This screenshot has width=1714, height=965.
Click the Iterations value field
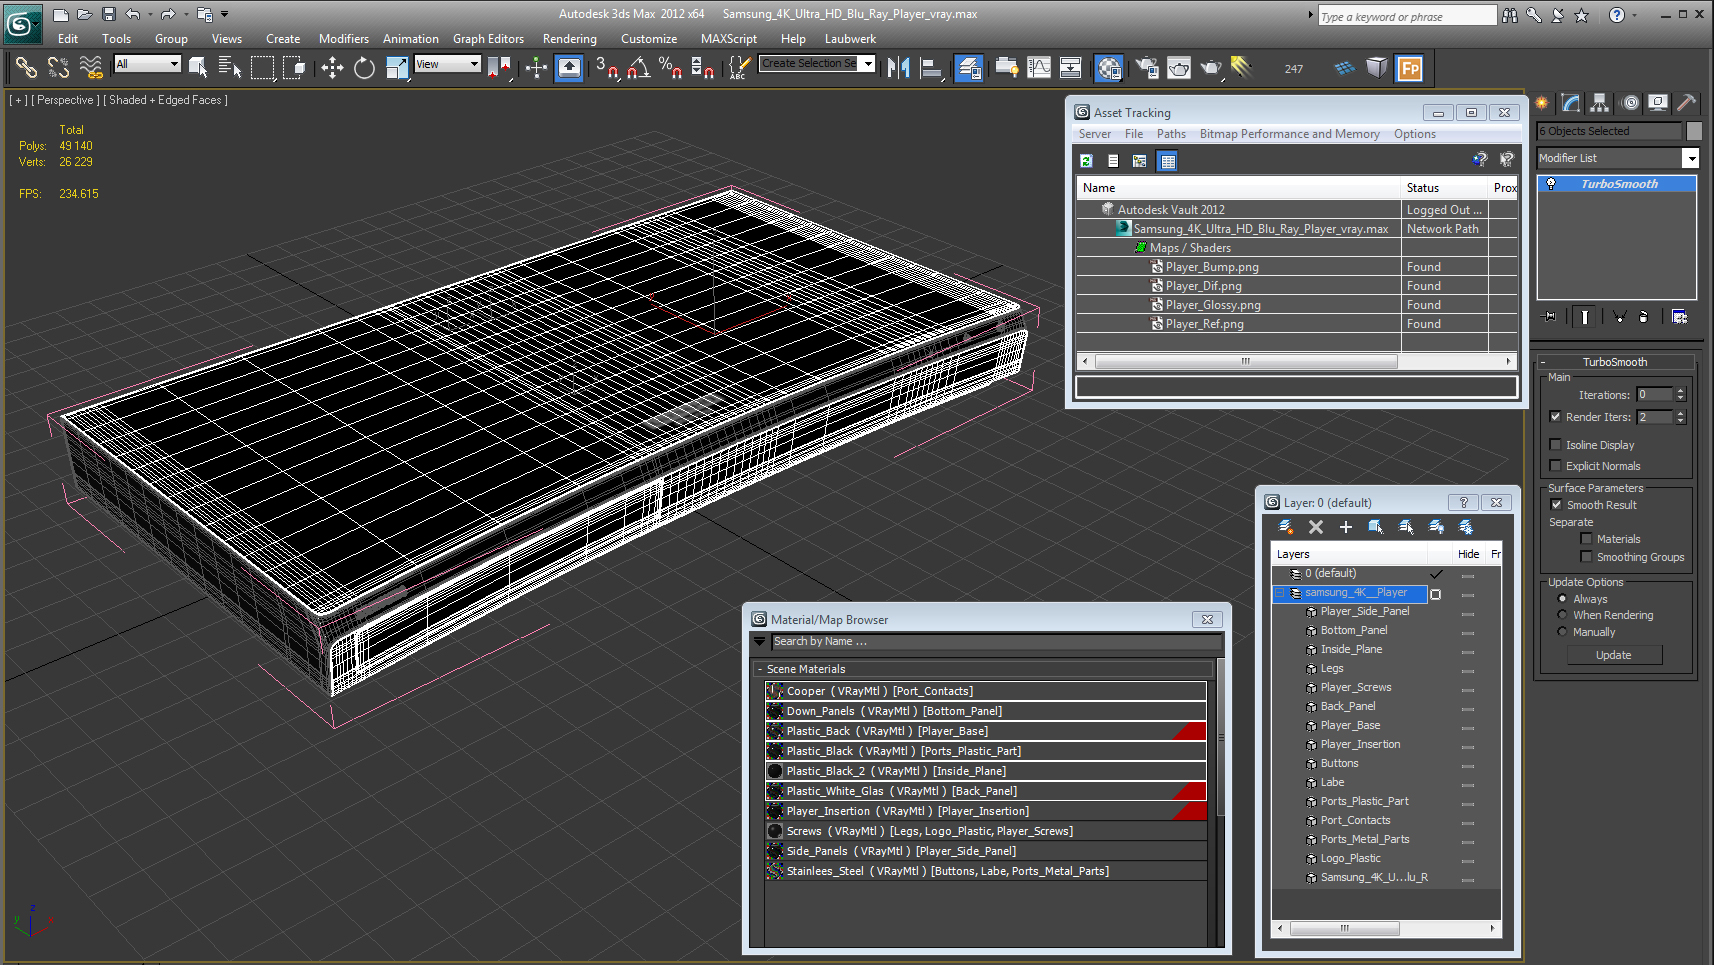point(1655,395)
